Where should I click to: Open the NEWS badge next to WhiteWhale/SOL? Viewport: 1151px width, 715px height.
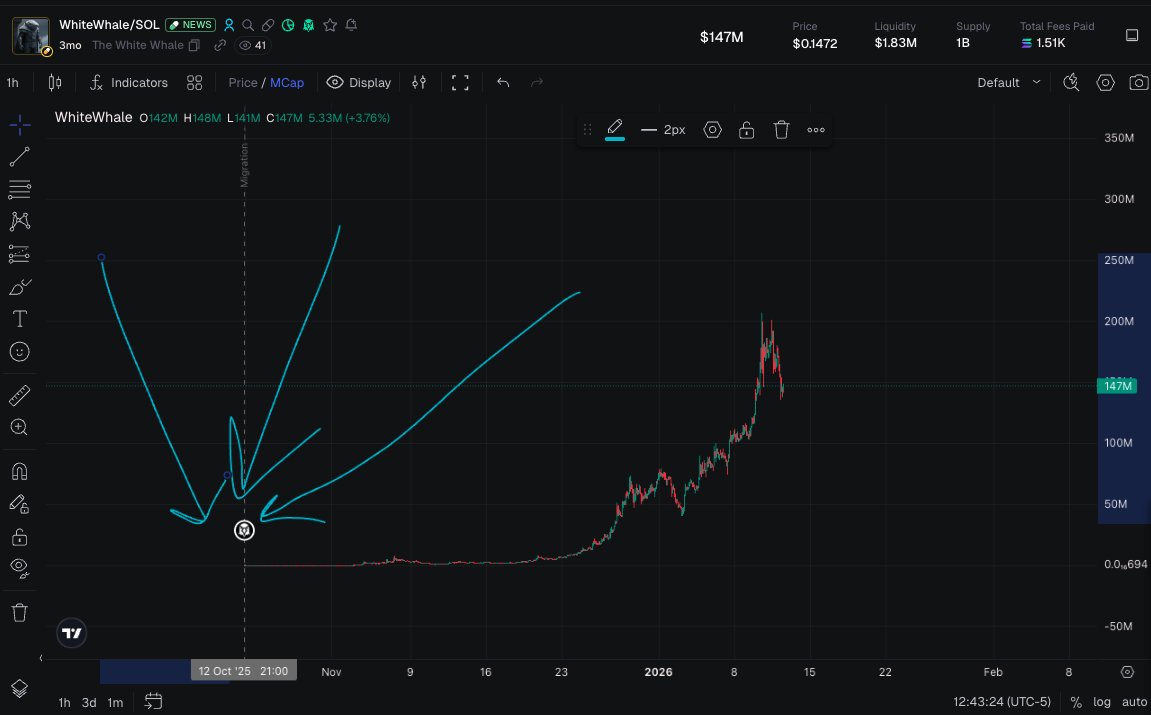(x=191, y=25)
